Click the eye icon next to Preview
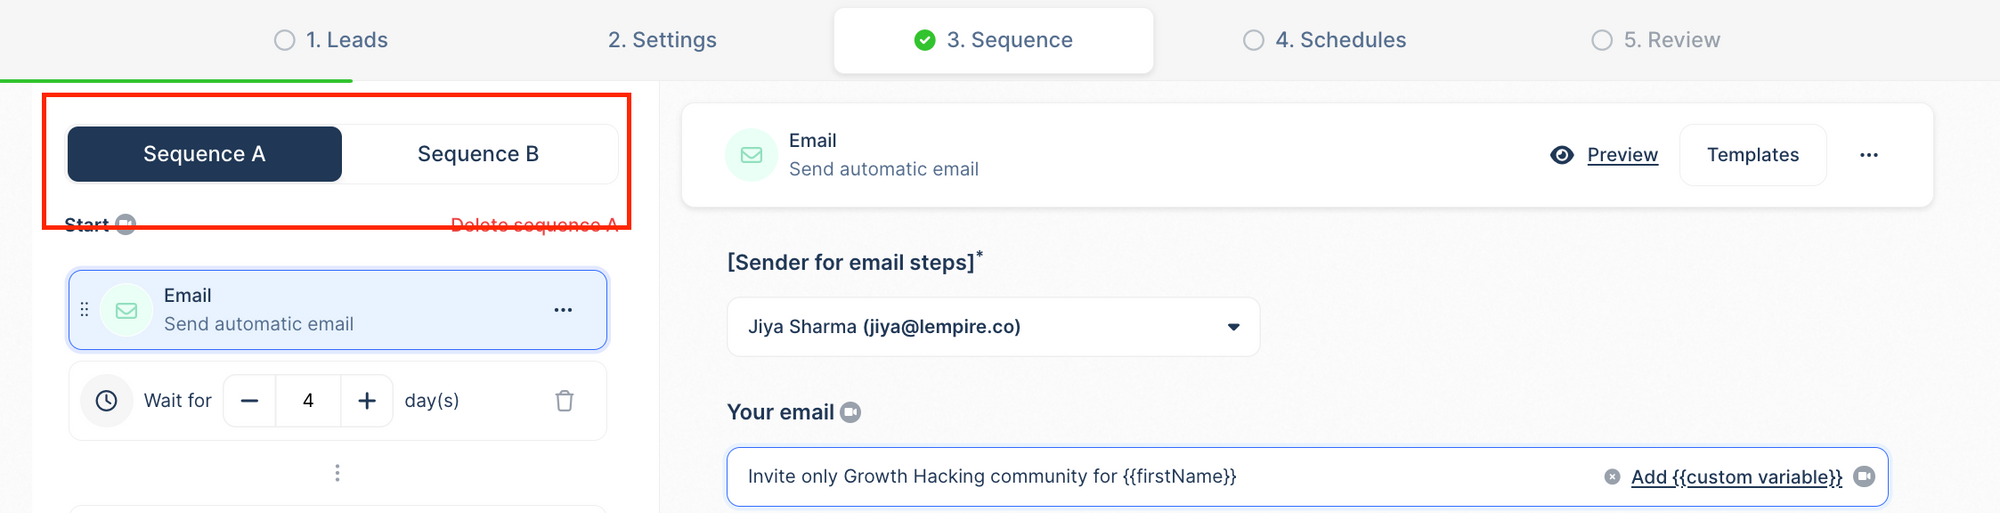Image resolution: width=2000 pixels, height=513 pixels. [x=1561, y=155]
